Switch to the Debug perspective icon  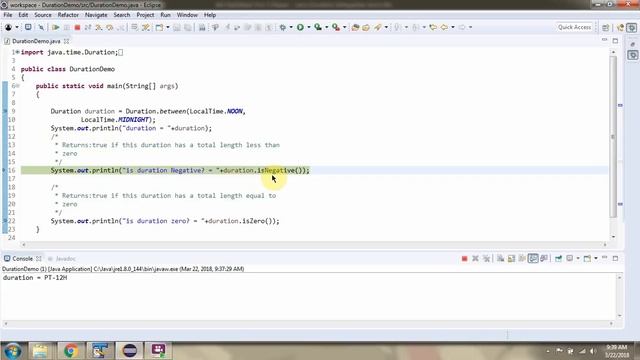click(x=632, y=27)
